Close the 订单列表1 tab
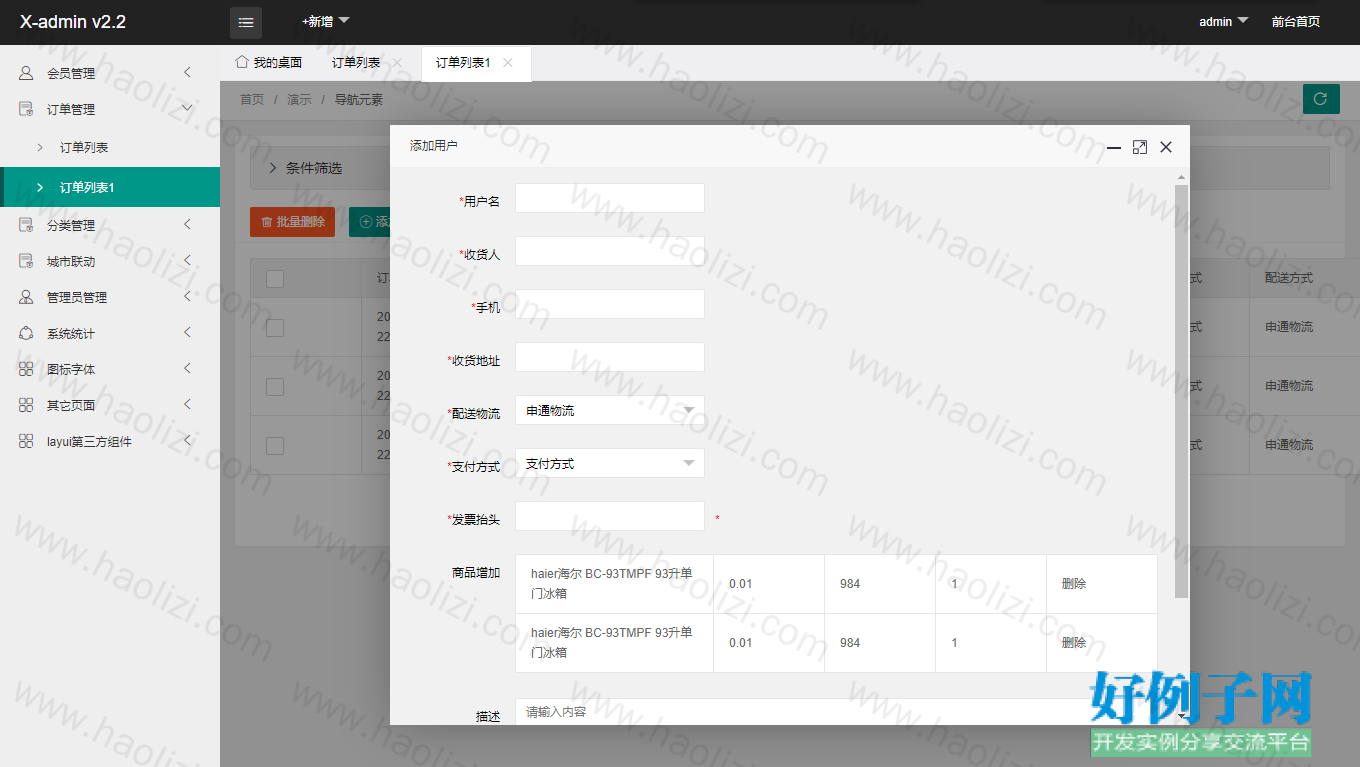The width and height of the screenshot is (1360, 767). (x=508, y=62)
